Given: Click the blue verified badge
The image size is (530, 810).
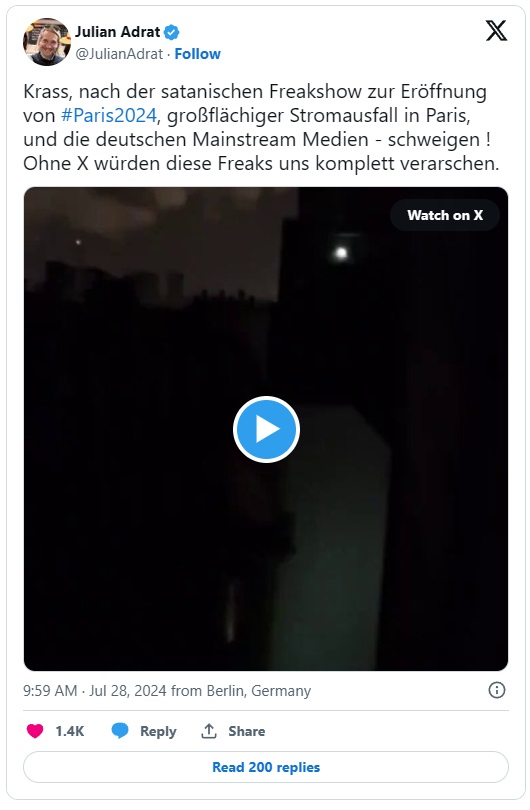Looking at the screenshot, I should tap(172, 32).
